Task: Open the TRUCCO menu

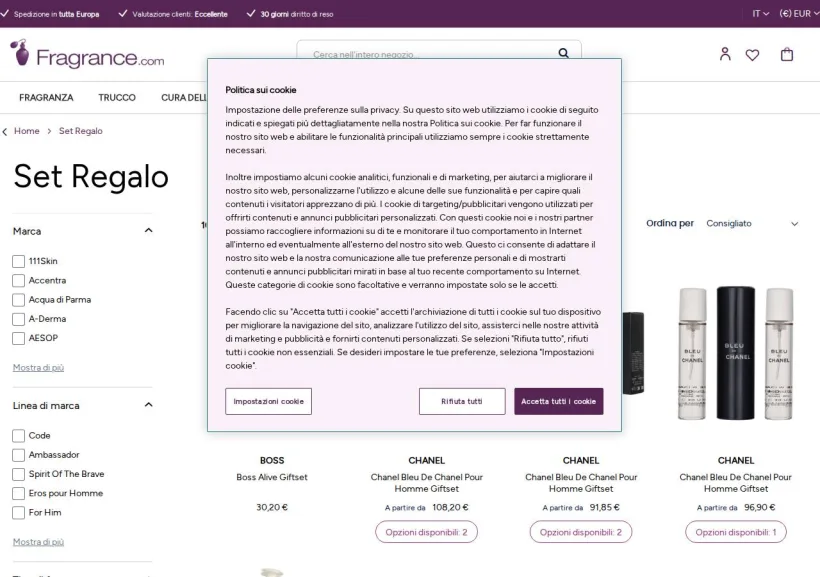Action: pos(117,97)
